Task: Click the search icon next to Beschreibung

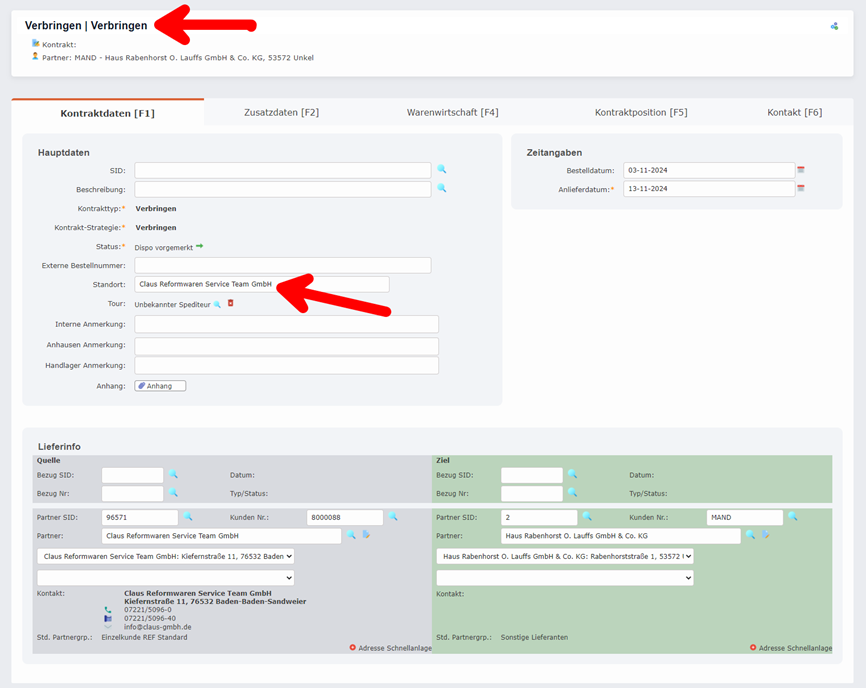Action: point(442,188)
